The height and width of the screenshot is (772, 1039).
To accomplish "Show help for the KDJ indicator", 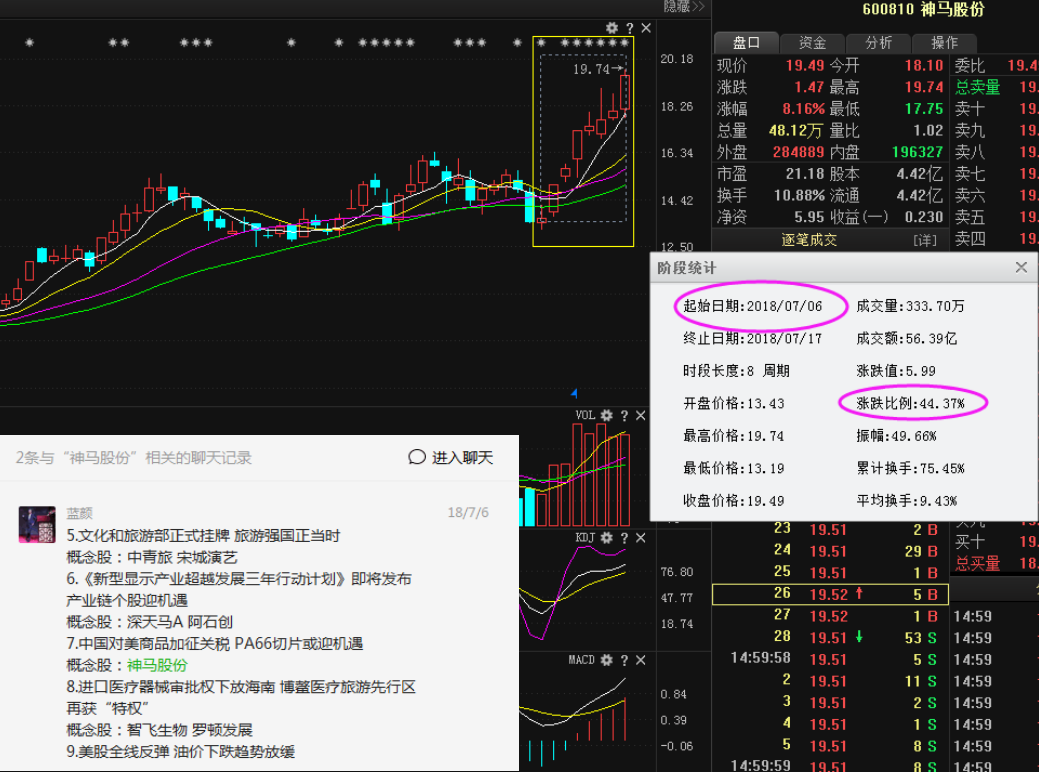I will pos(624,537).
